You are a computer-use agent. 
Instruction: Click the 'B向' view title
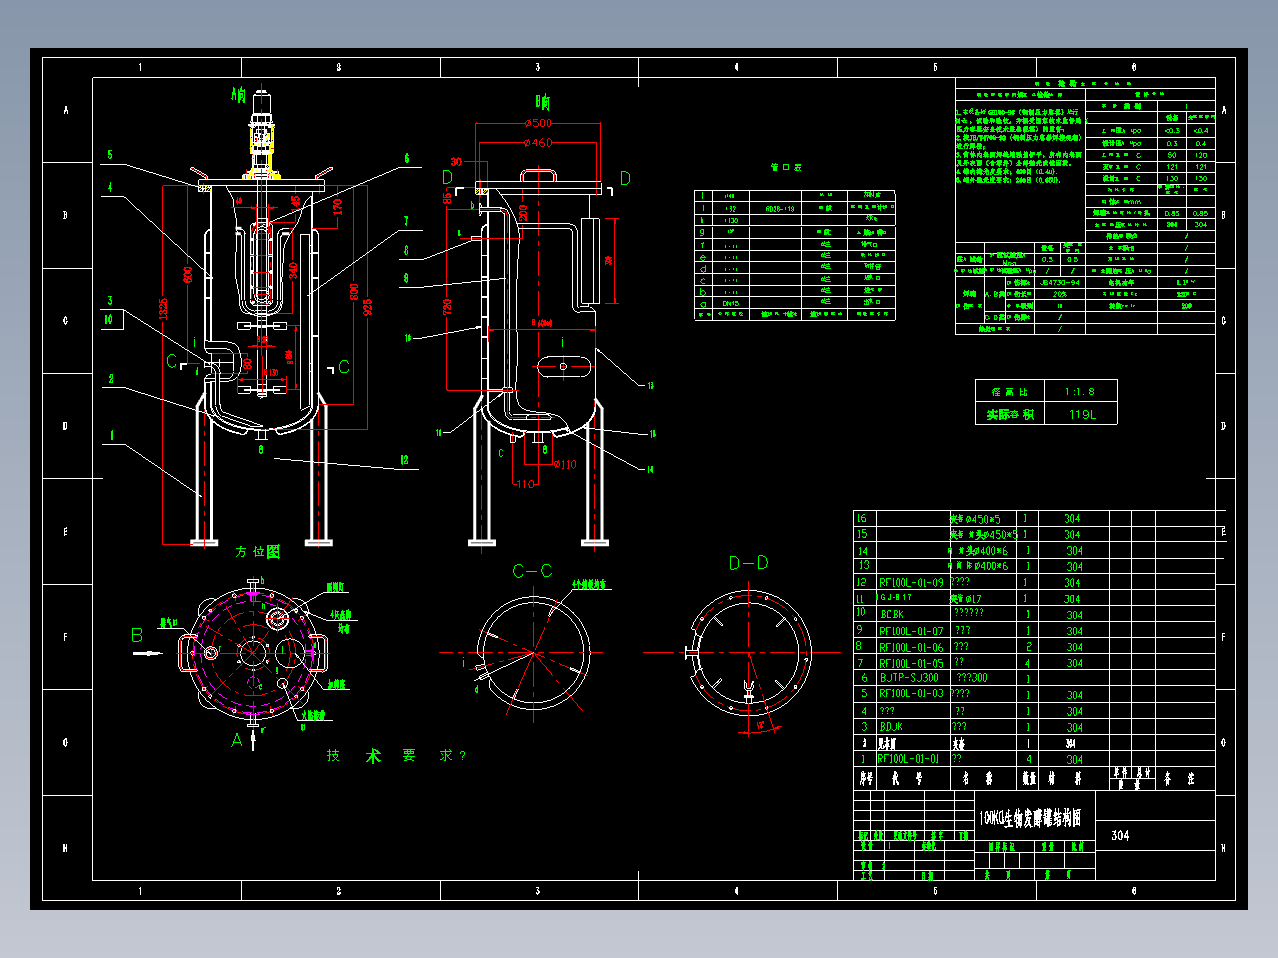coord(542,102)
